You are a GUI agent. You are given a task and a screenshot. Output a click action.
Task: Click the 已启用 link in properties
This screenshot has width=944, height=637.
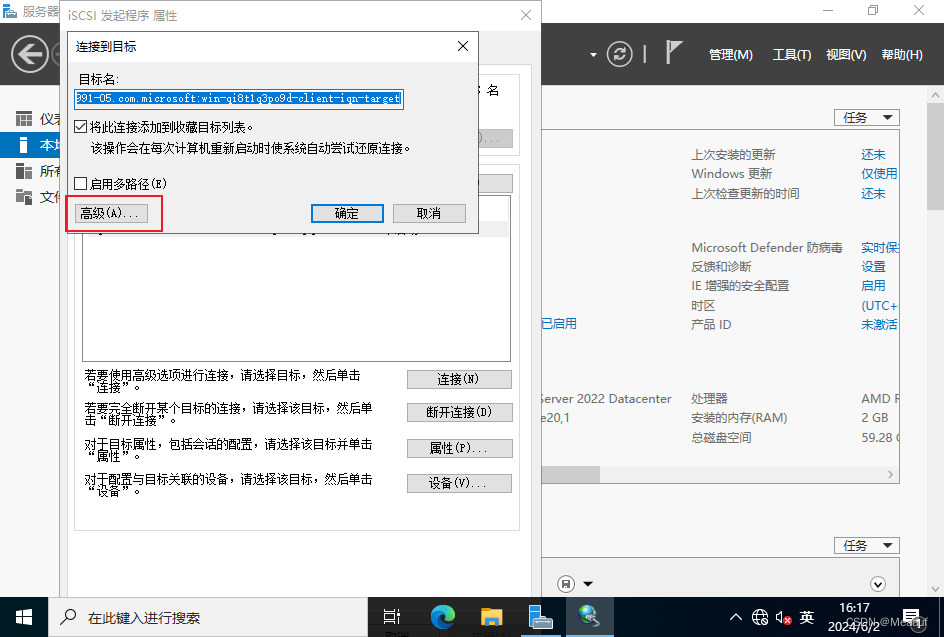559,324
